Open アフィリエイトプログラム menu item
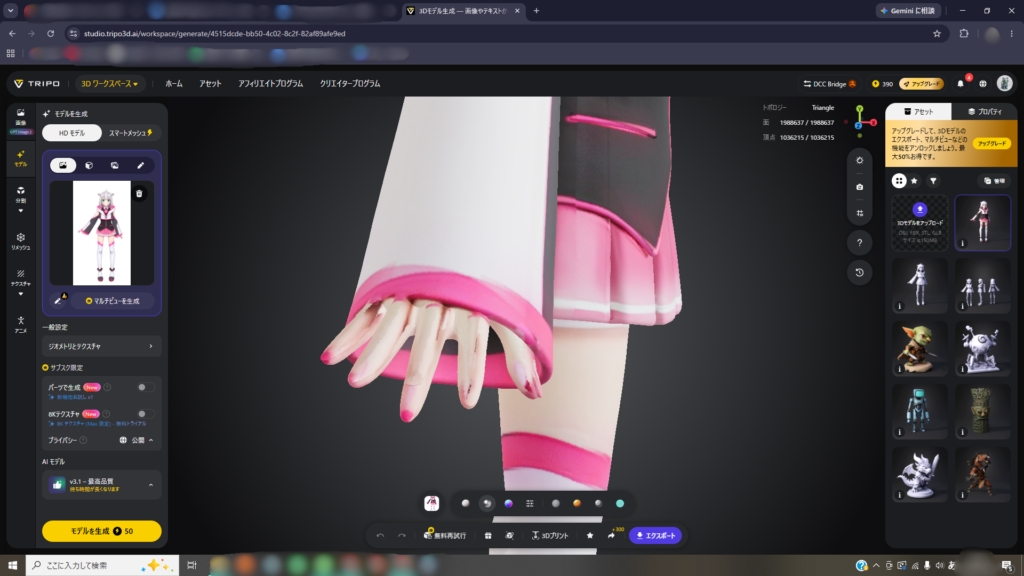Screen dimensions: 1024x576 270,84
